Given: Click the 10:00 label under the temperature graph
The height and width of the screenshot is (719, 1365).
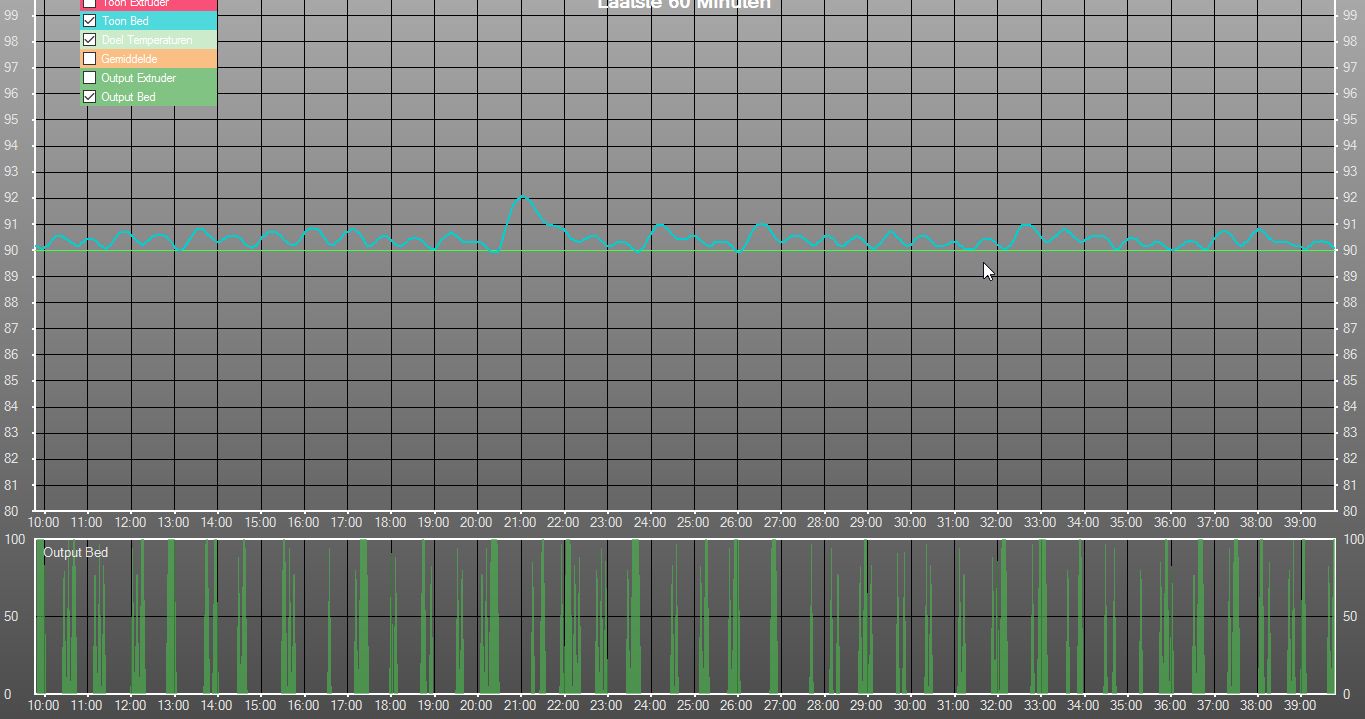Looking at the screenshot, I should tap(43, 522).
